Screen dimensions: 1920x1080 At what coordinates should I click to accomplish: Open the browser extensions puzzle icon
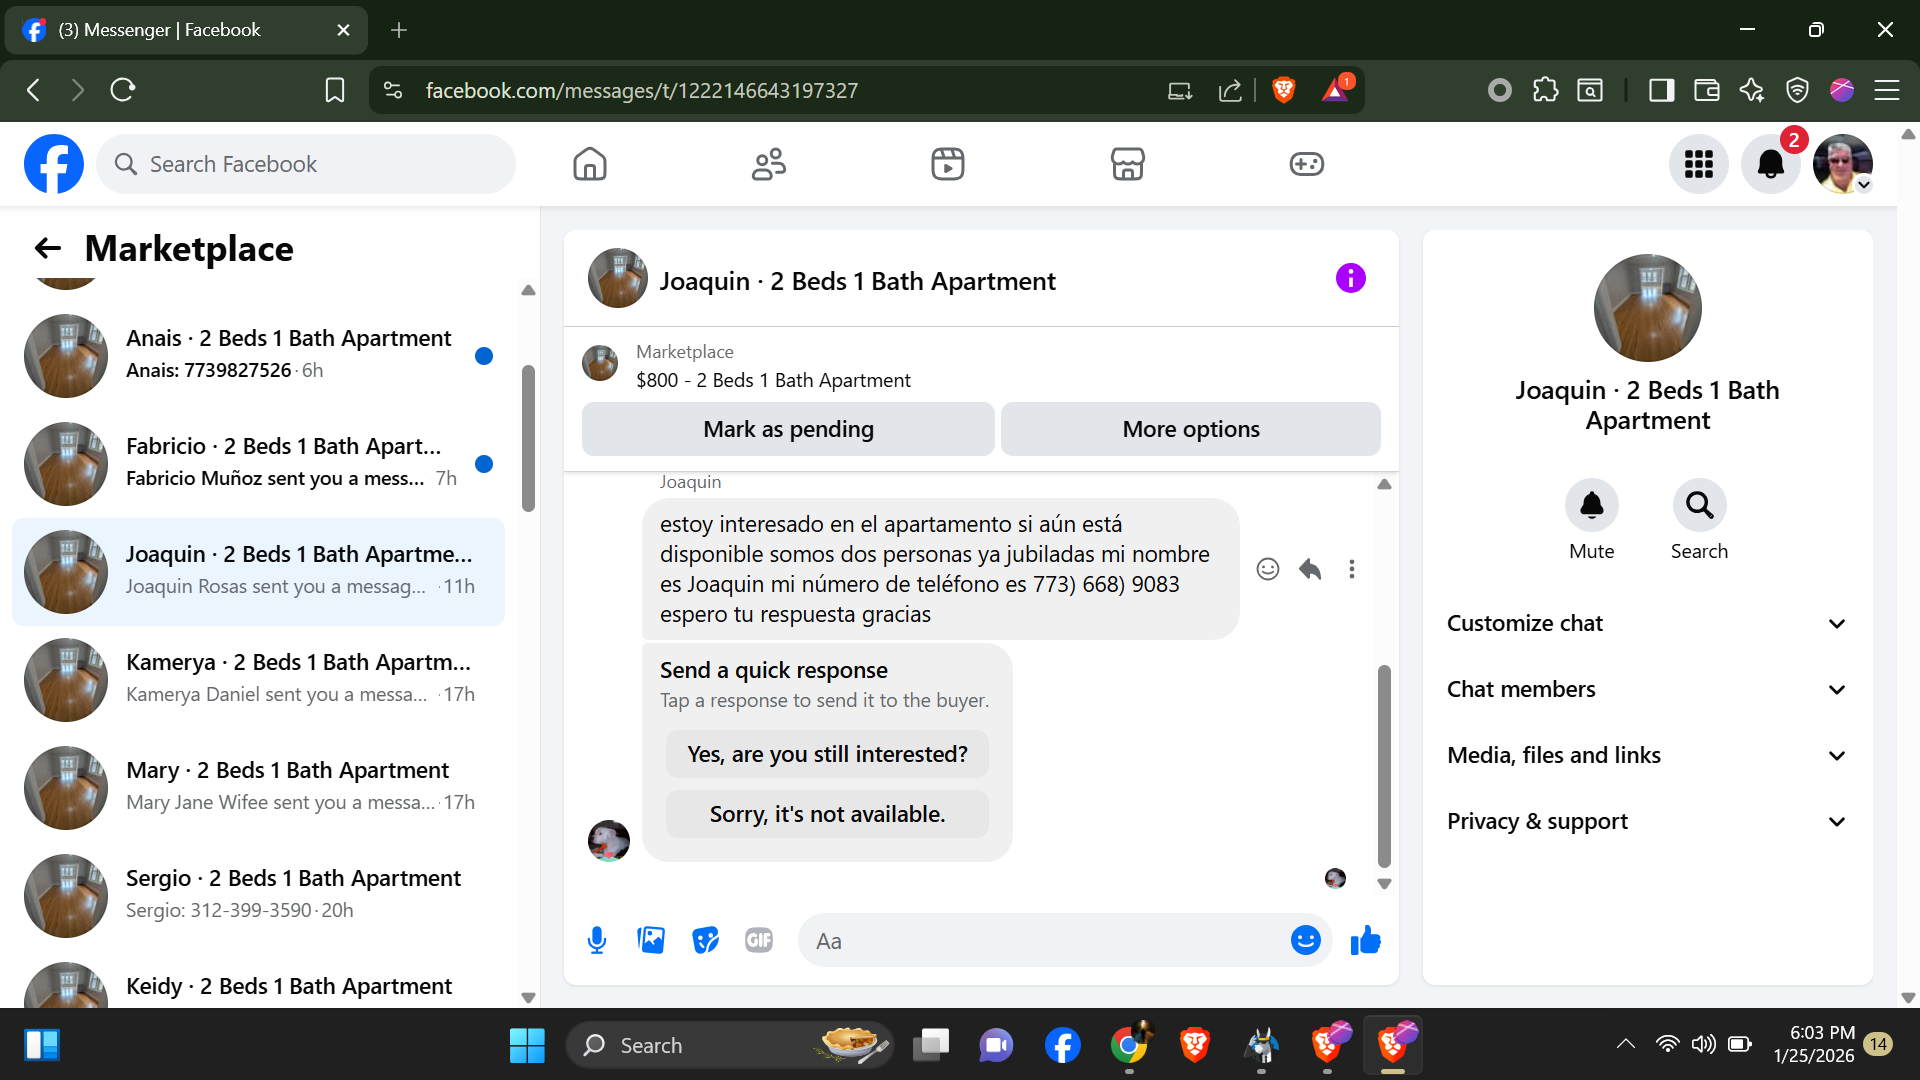click(1545, 90)
